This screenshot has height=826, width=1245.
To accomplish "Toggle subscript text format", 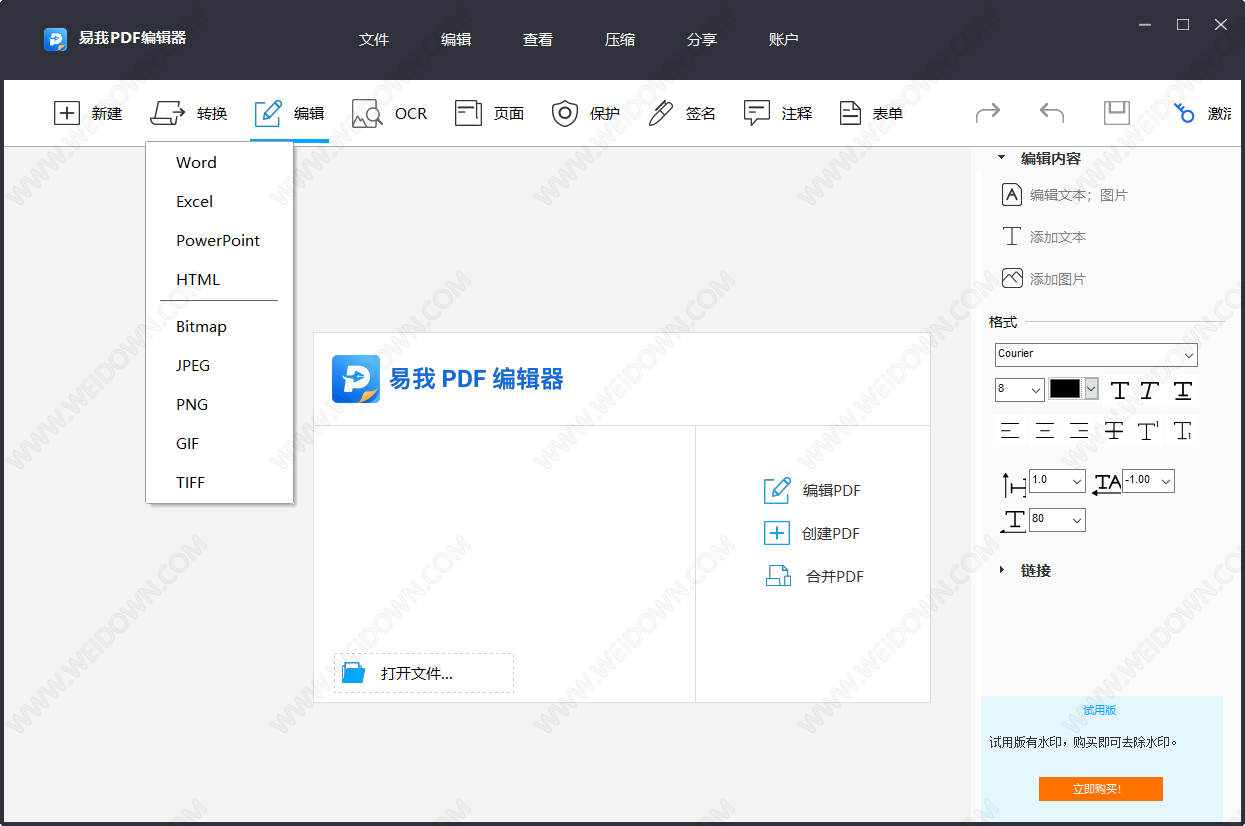I will pos(1183,431).
